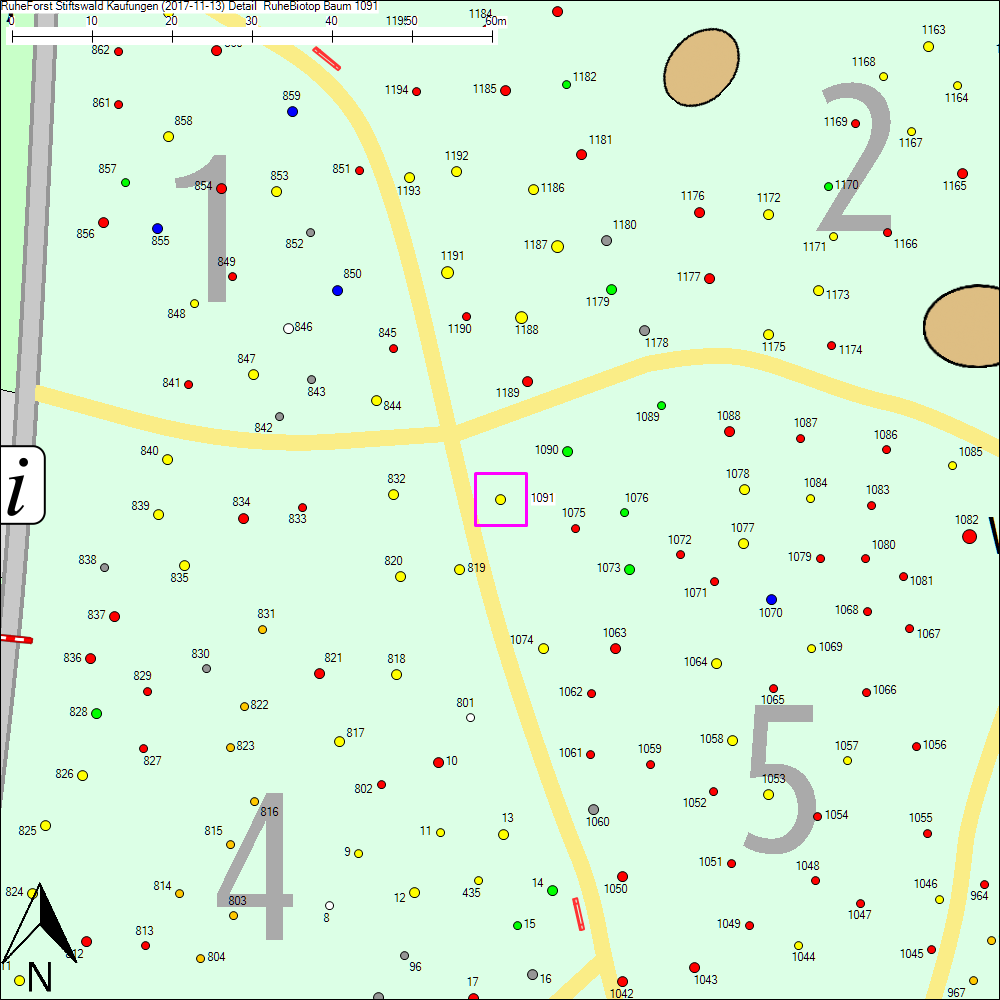Click the yellow tree marker 1187
The height and width of the screenshot is (1000, 1000).
[x=557, y=247]
